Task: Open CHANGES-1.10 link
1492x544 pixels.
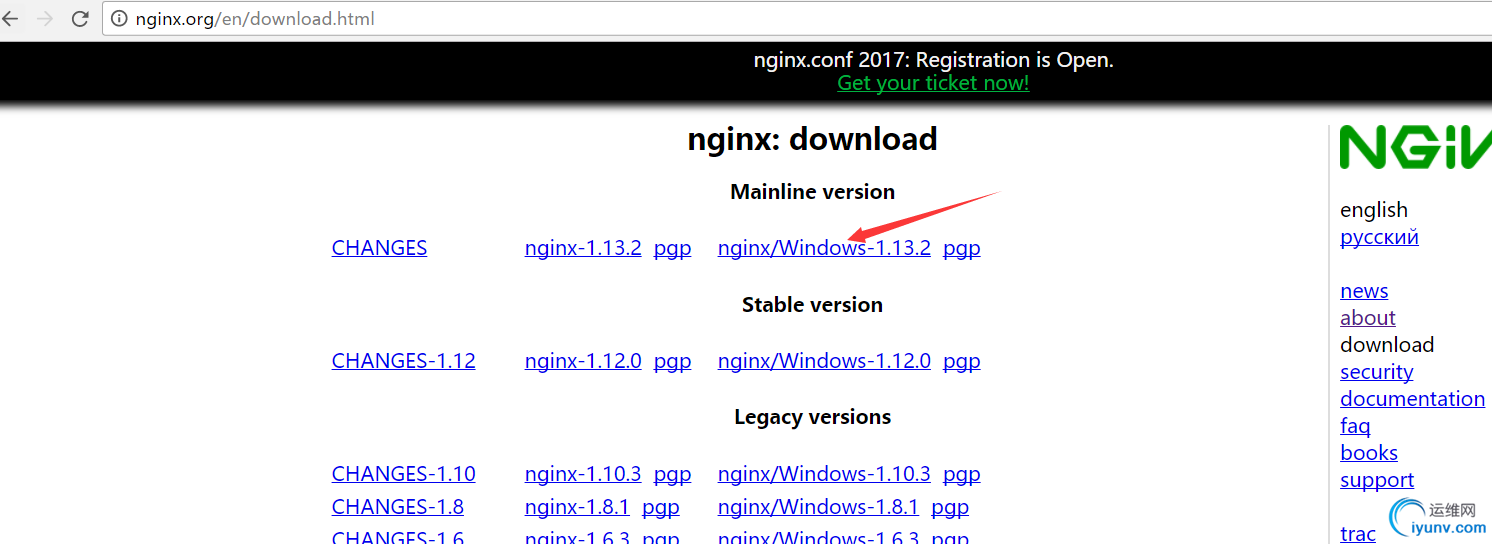Action: coord(403,474)
